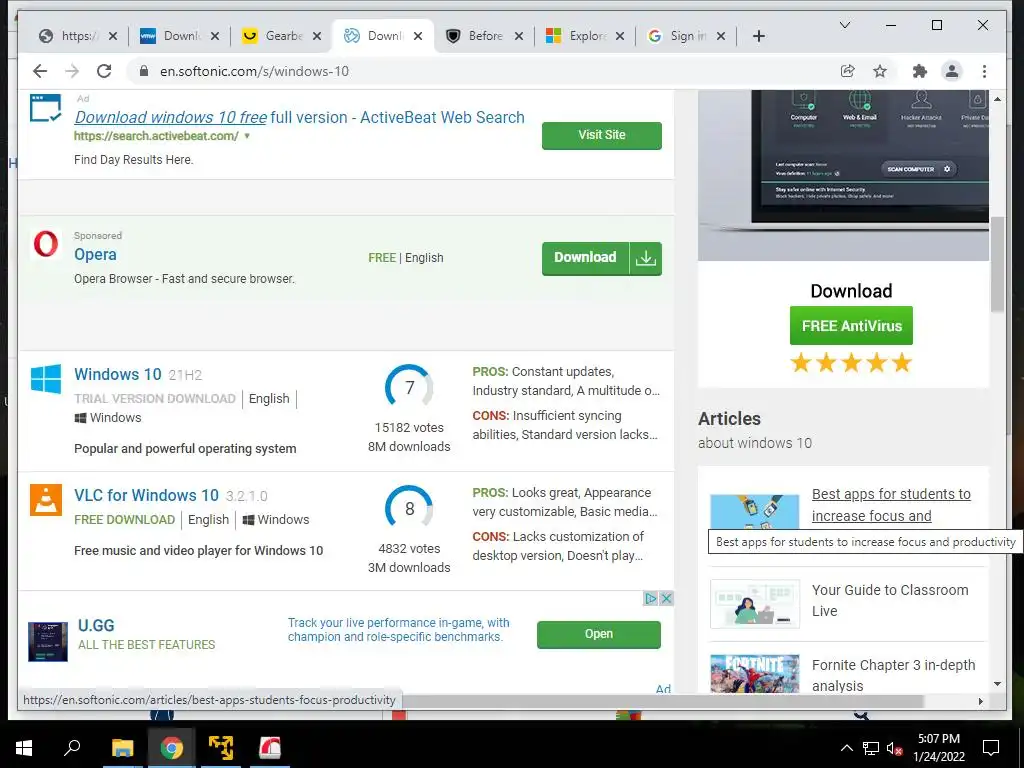The height and width of the screenshot is (768, 1024).
Task: Click the green Opera Download button
Action: 601,259
